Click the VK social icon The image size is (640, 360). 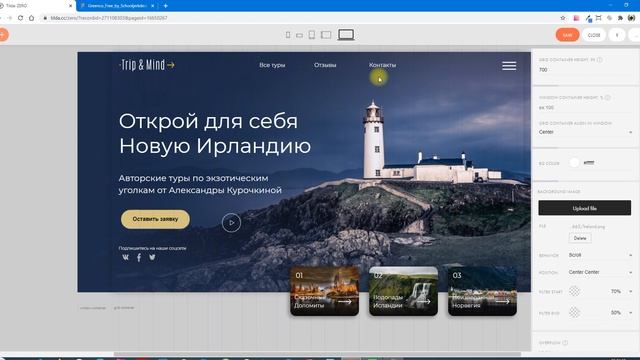pyautogui.click(x=125, y=257)
